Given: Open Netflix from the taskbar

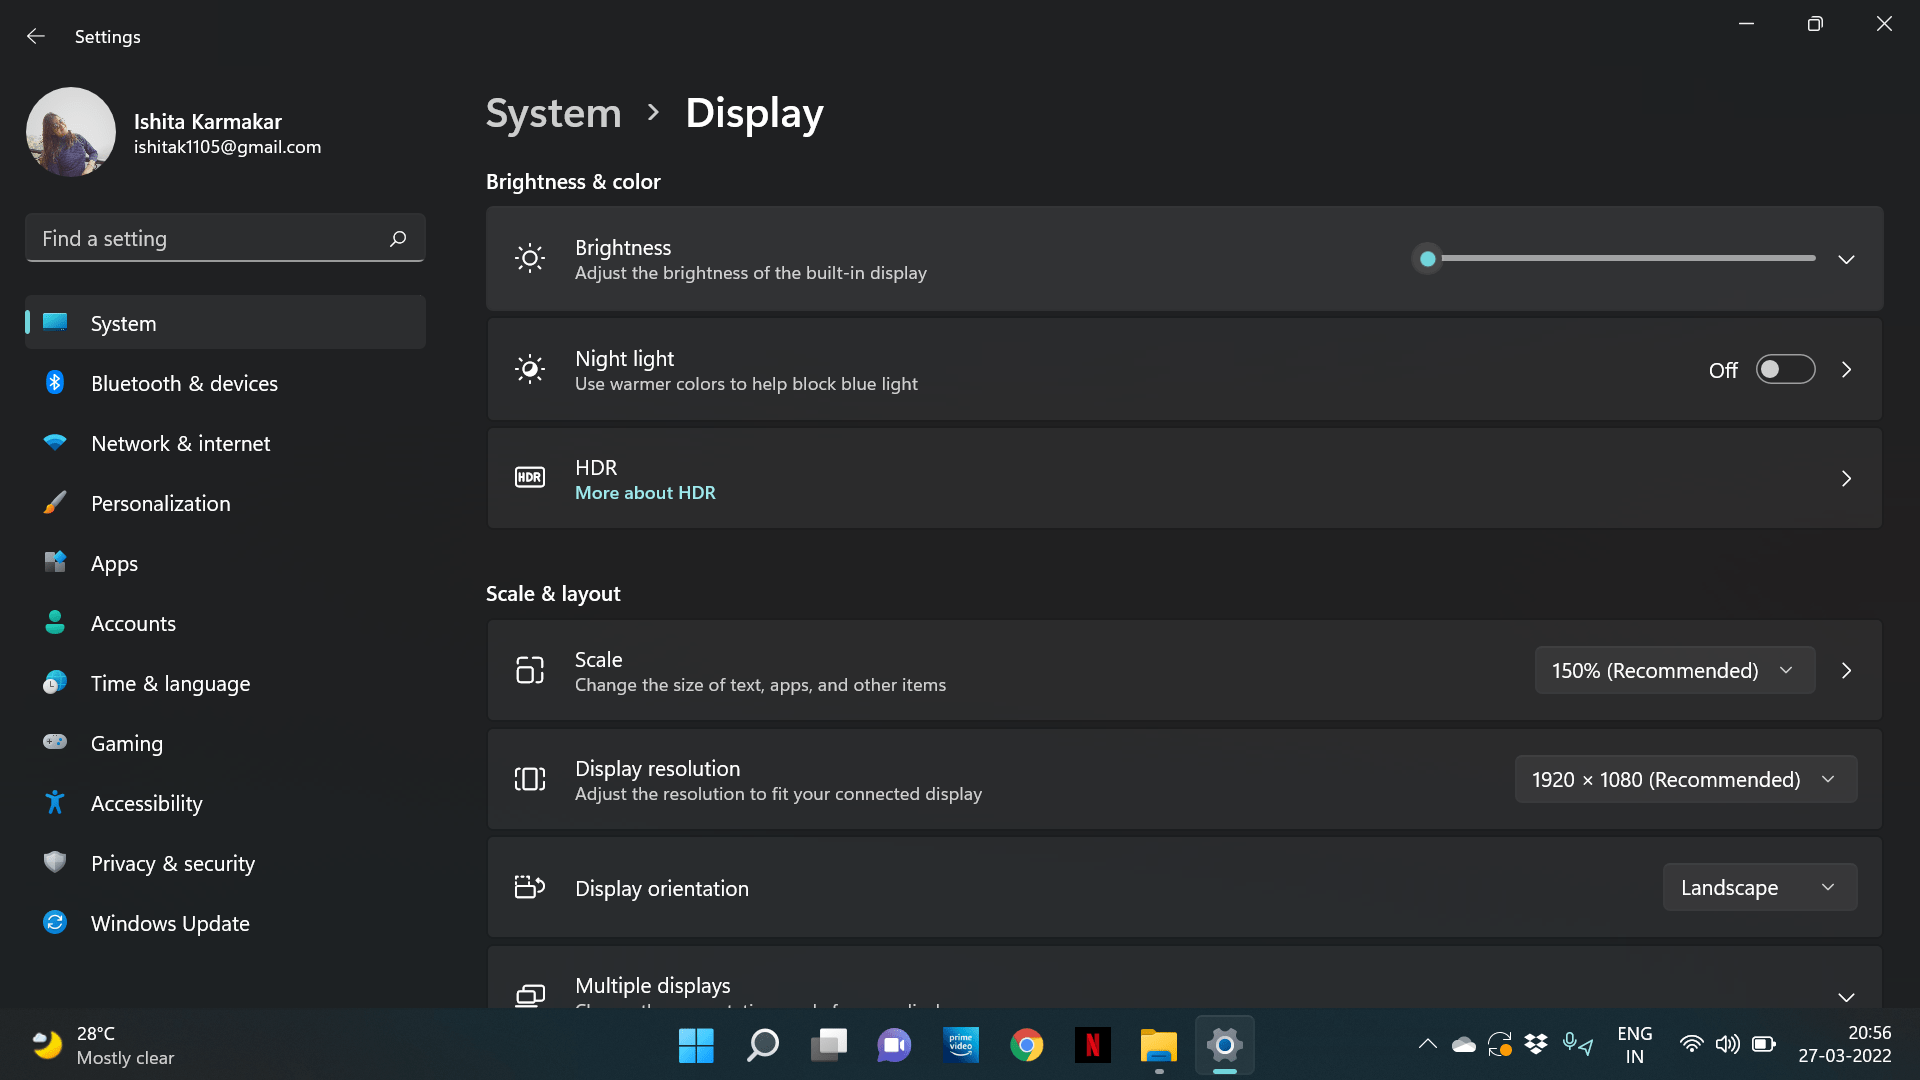Looking at the screenshot, I should [x=1092, y=1045].
